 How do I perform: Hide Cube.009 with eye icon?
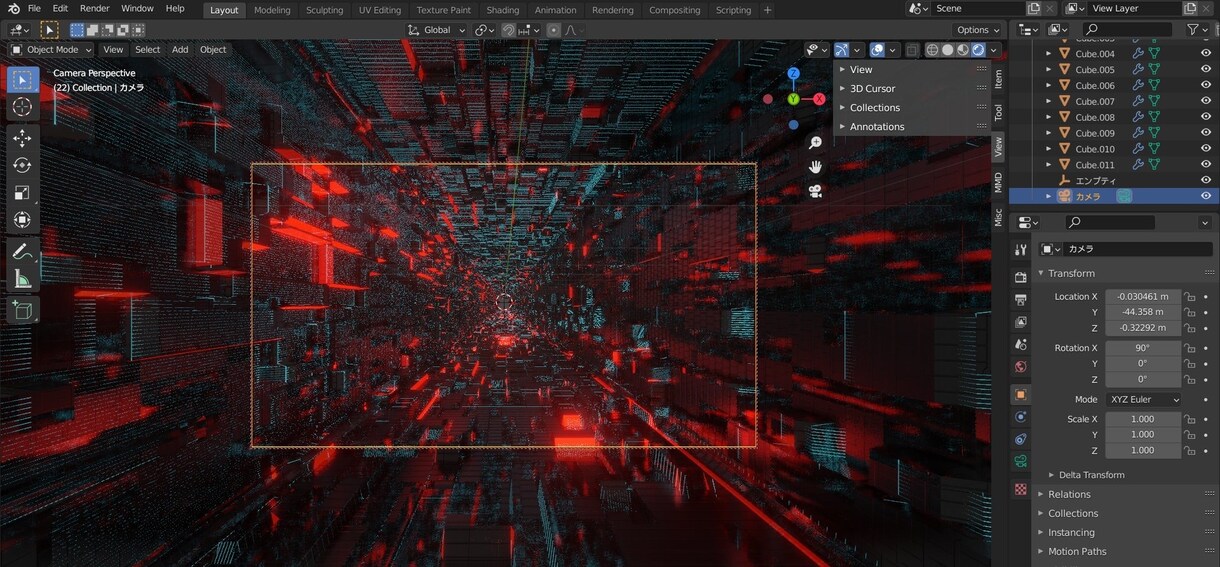pos(1206,133)
